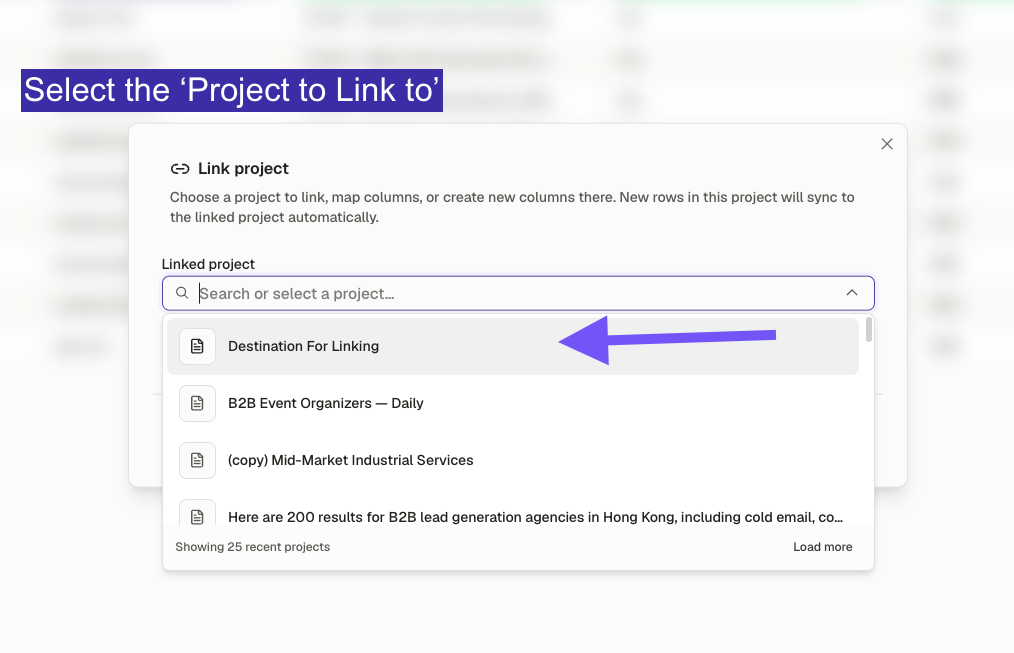Click the link icon next to Link project
The width and height of the screenshot is (1014, 653).
pos(180,169)
